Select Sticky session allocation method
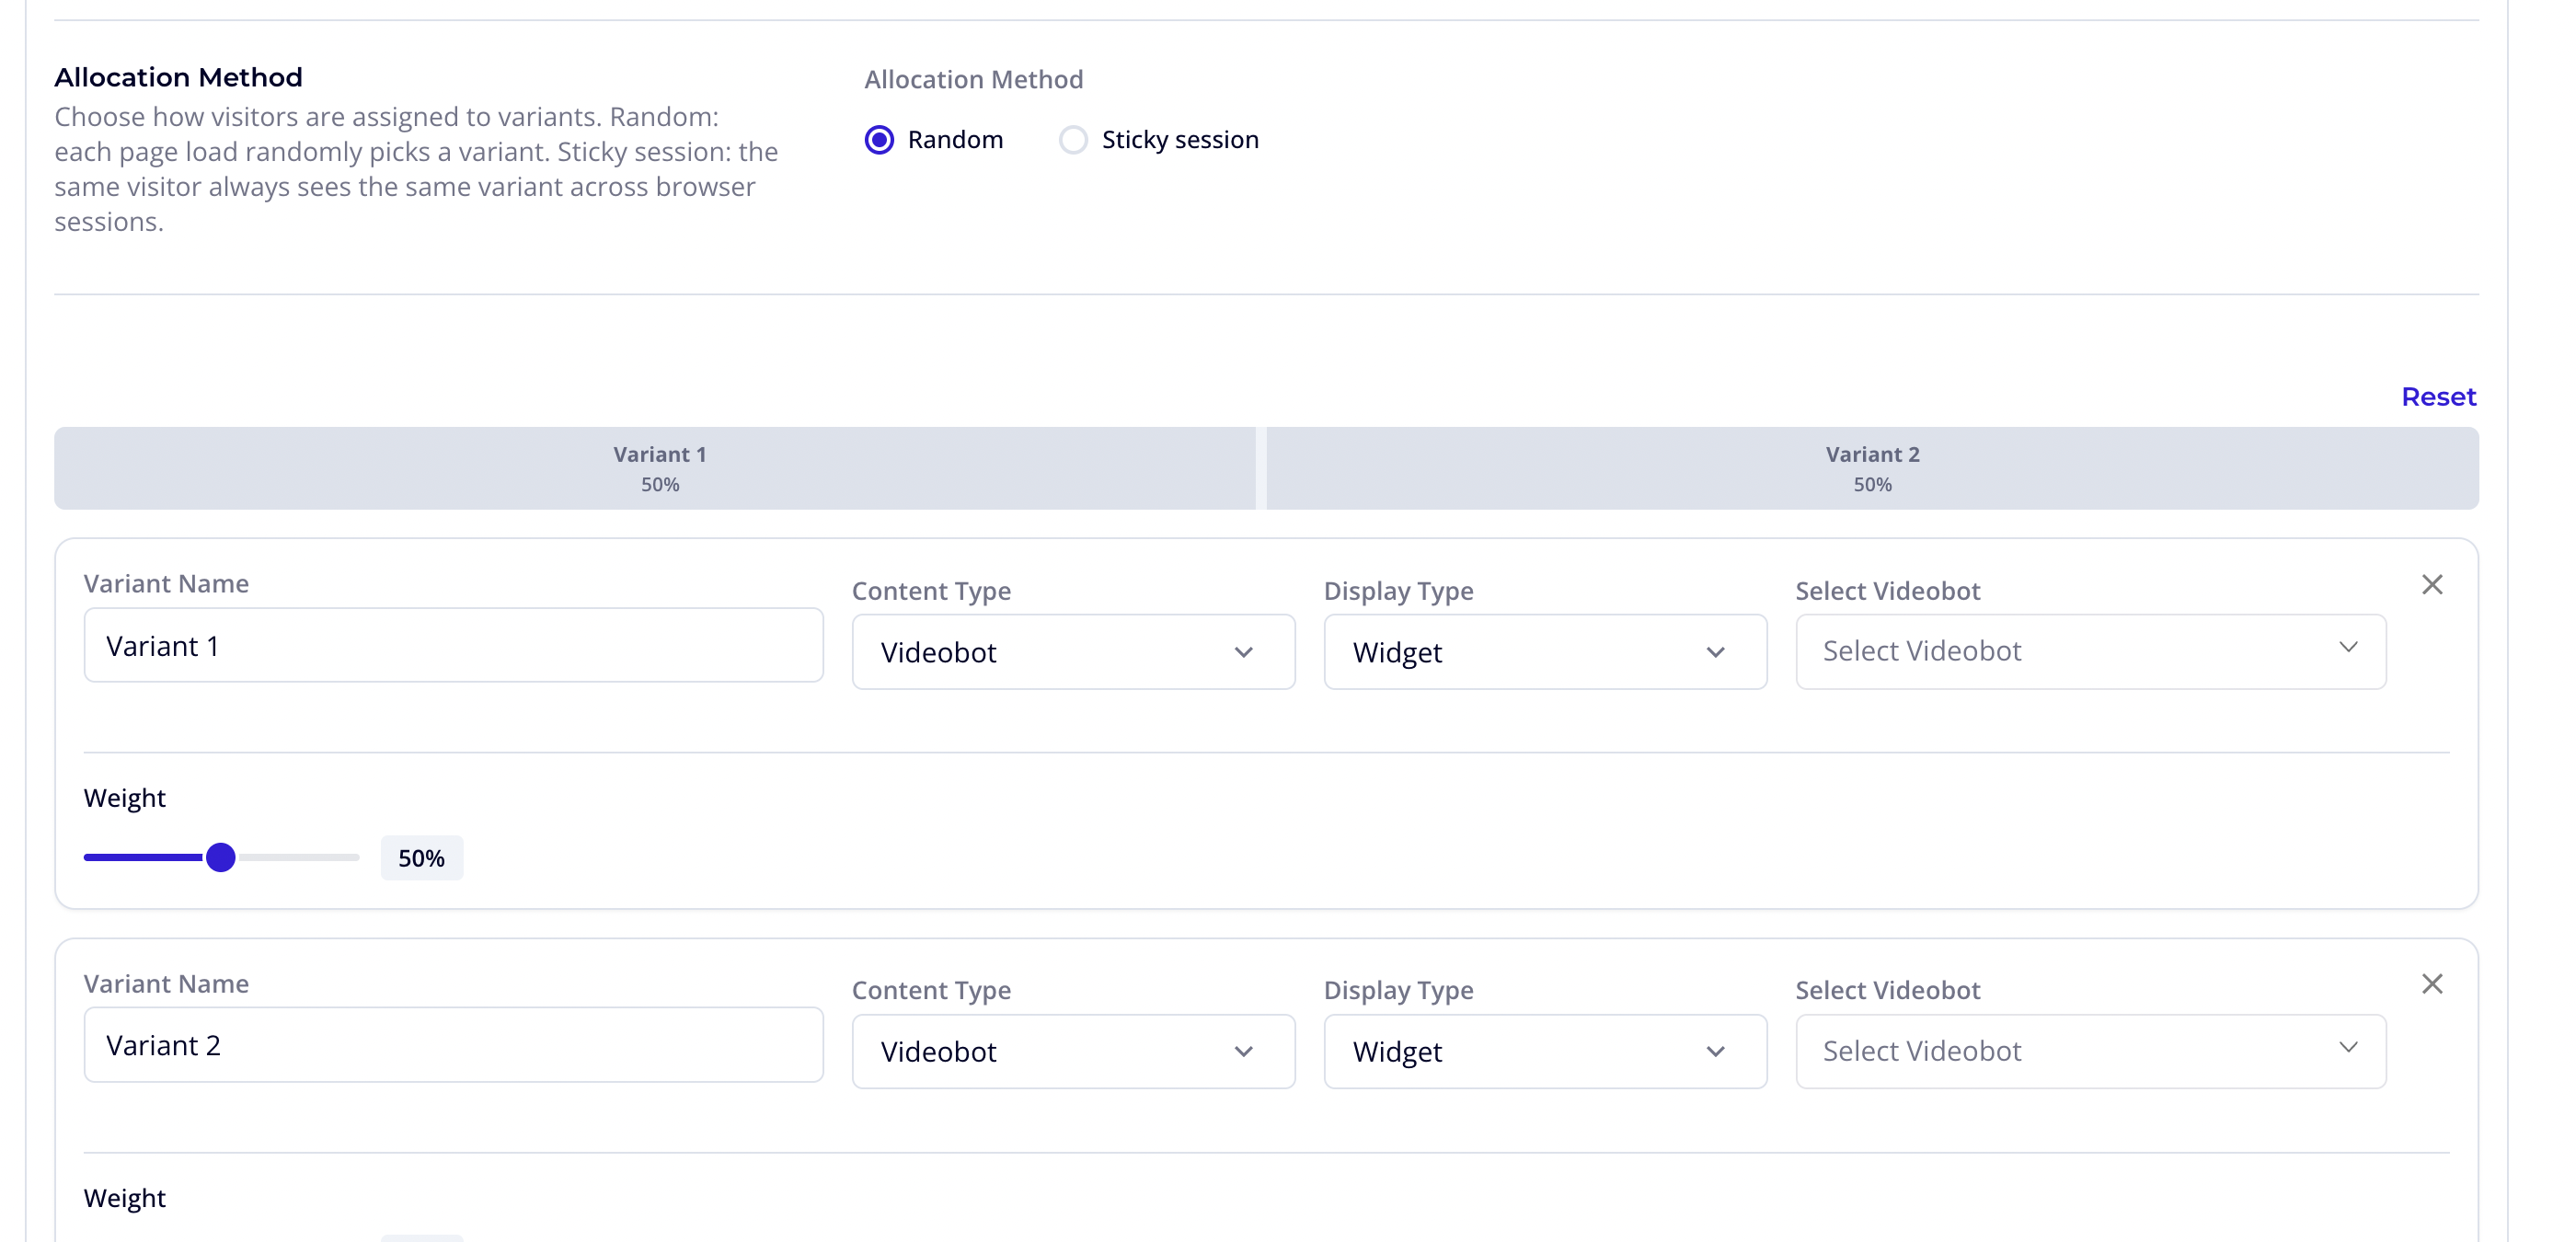Image resolution: width=2576 pixels, height=1242 pixels. (1073, 140)
